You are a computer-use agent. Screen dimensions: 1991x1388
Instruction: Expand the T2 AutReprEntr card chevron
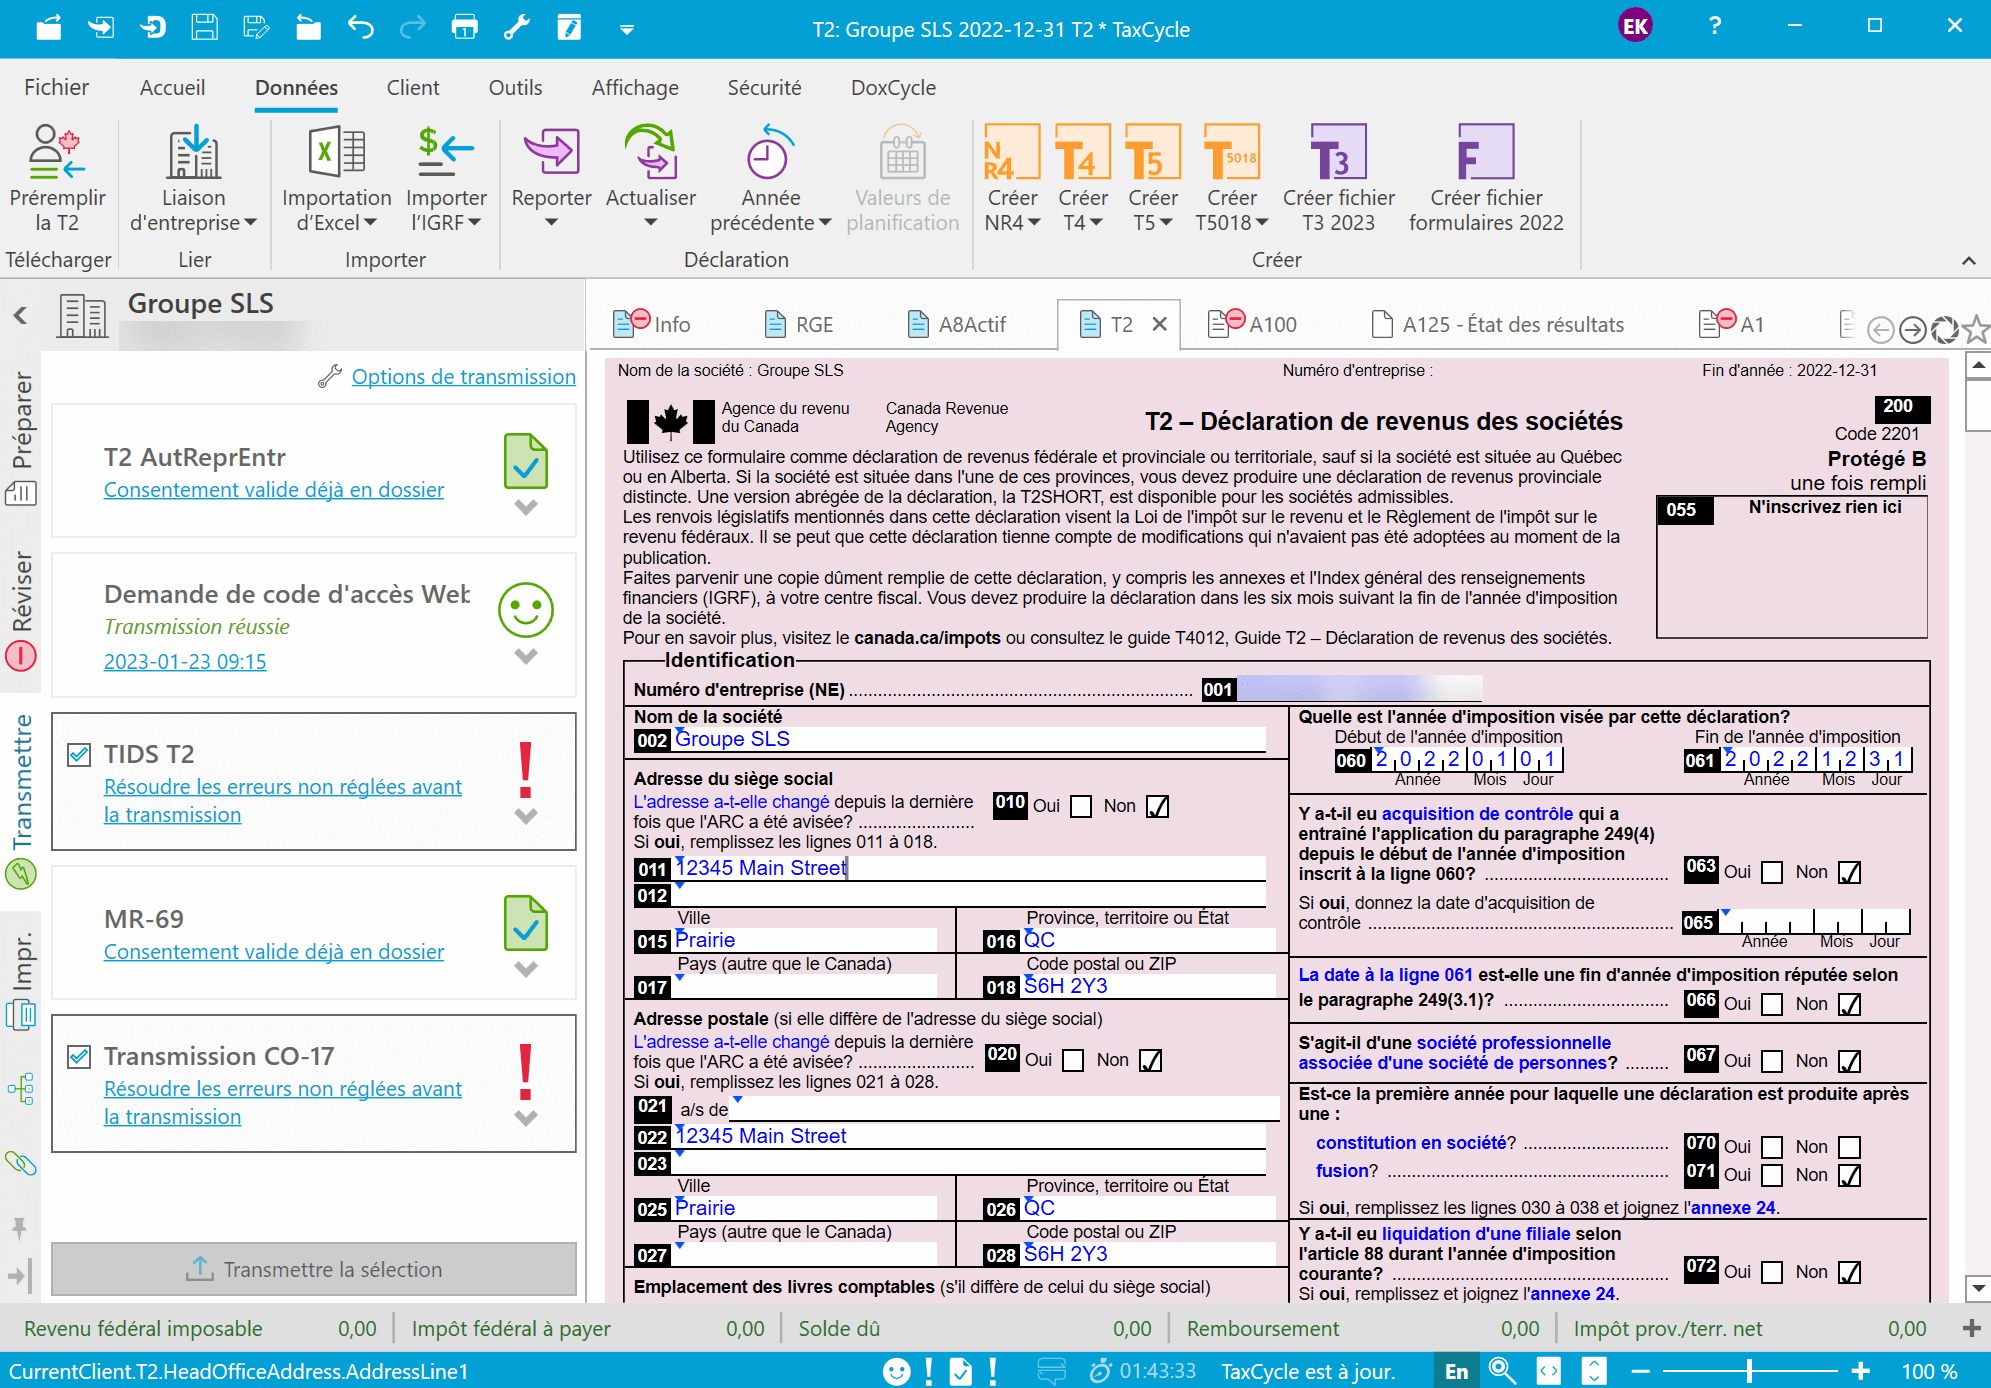[x=526, y=508]
